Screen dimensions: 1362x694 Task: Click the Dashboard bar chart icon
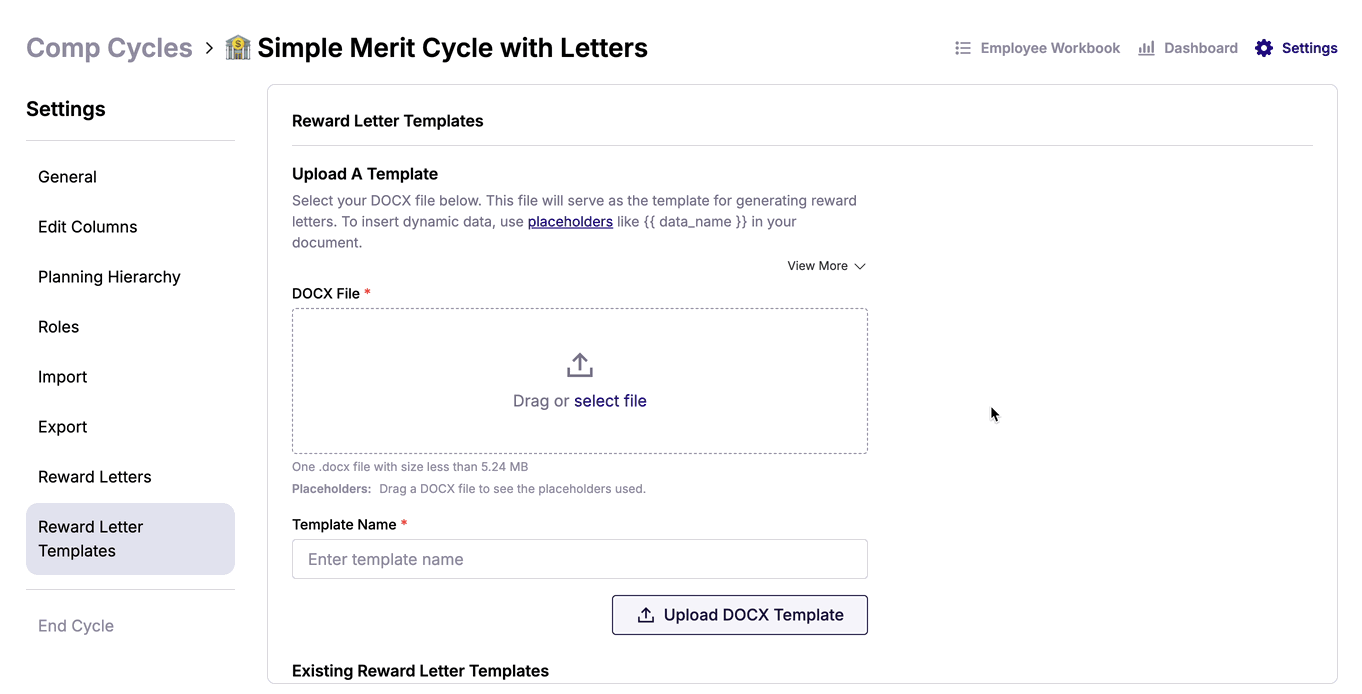click(1147, 48)
